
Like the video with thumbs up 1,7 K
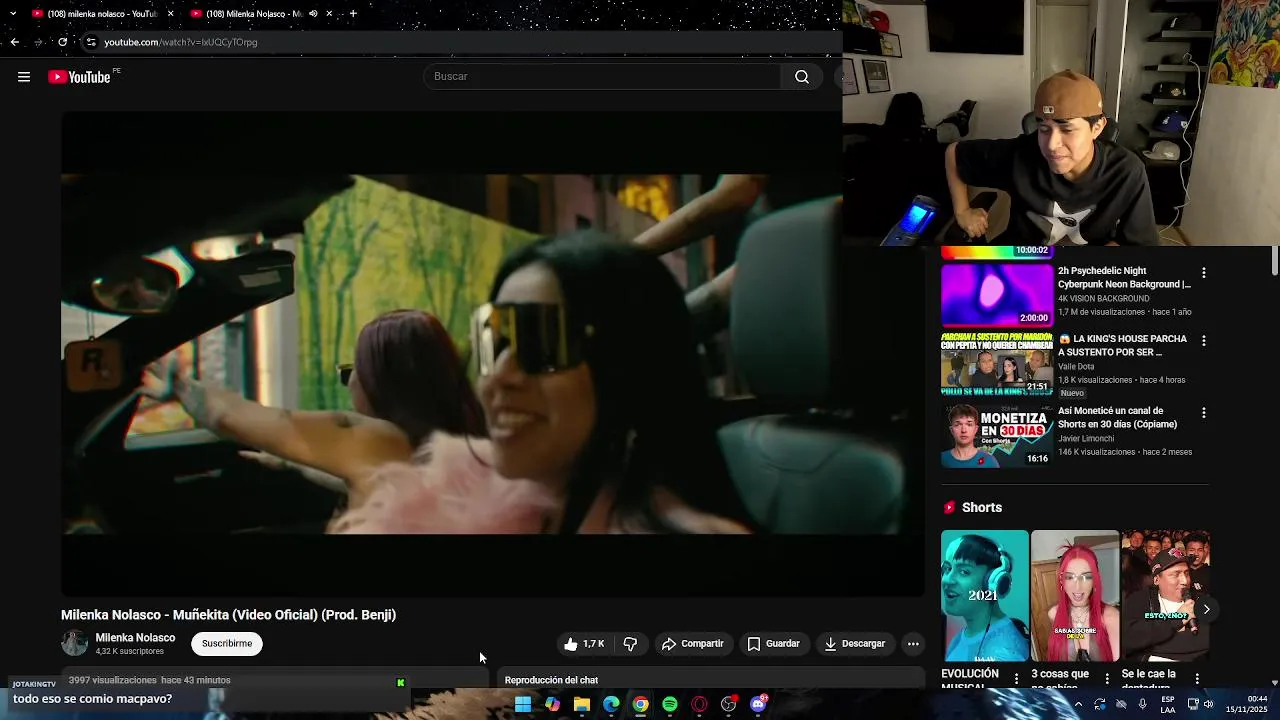585,644
